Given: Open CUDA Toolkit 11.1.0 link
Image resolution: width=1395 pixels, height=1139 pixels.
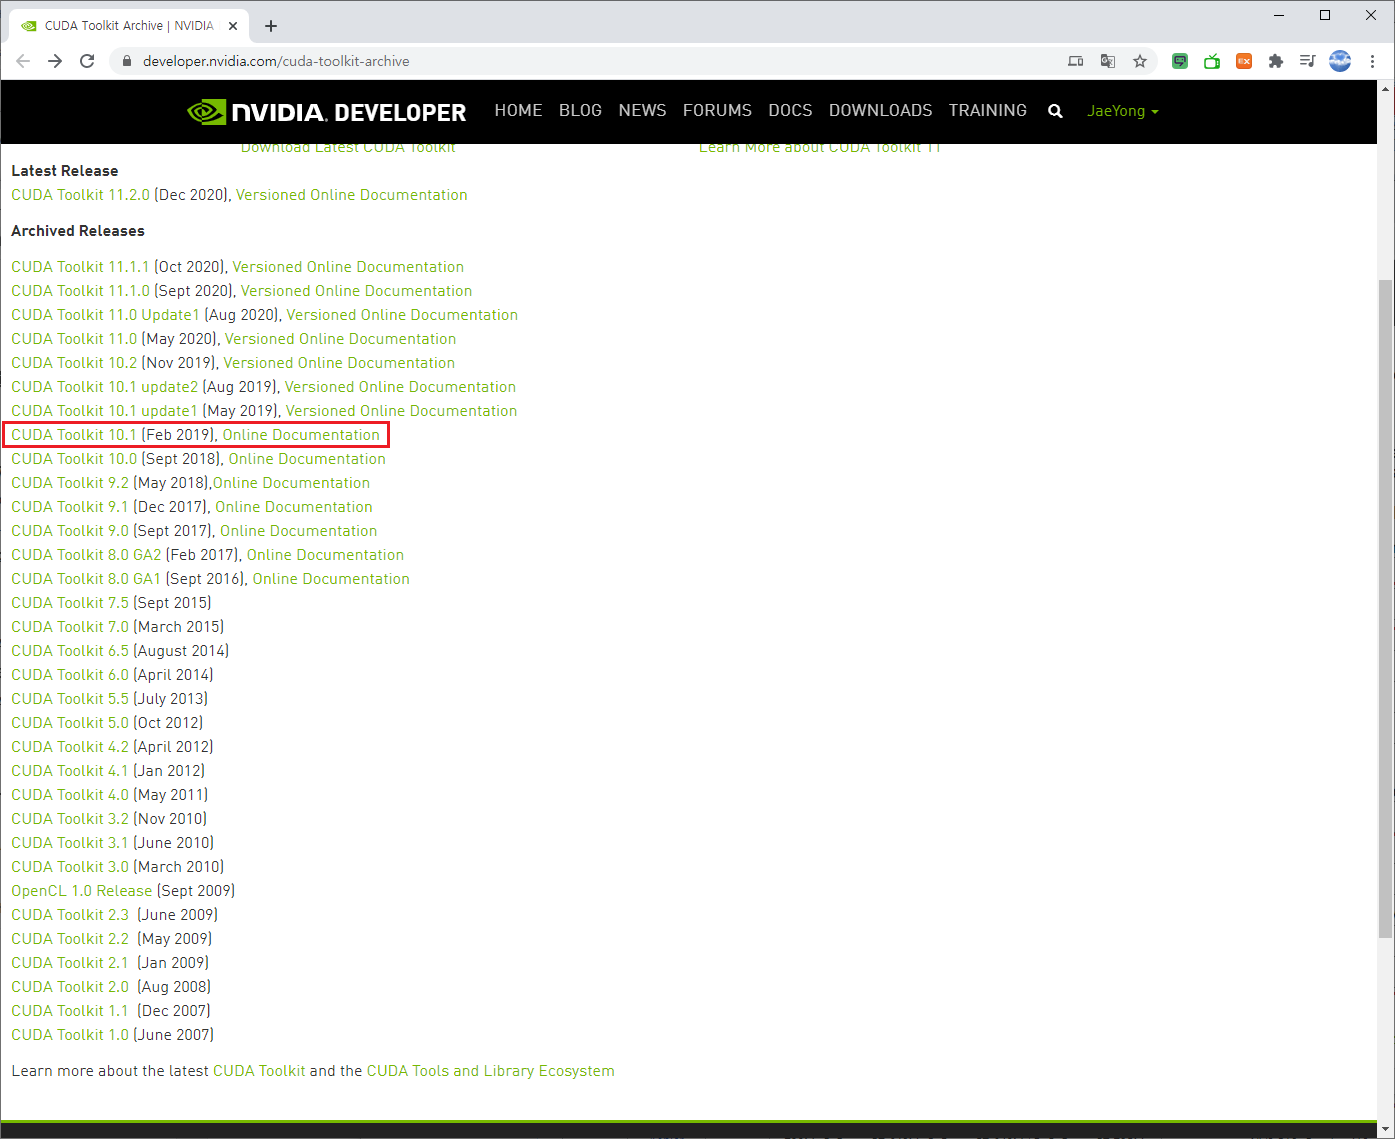Looking at the screenshot, I should pyautogui.click(x=80, y=291).
